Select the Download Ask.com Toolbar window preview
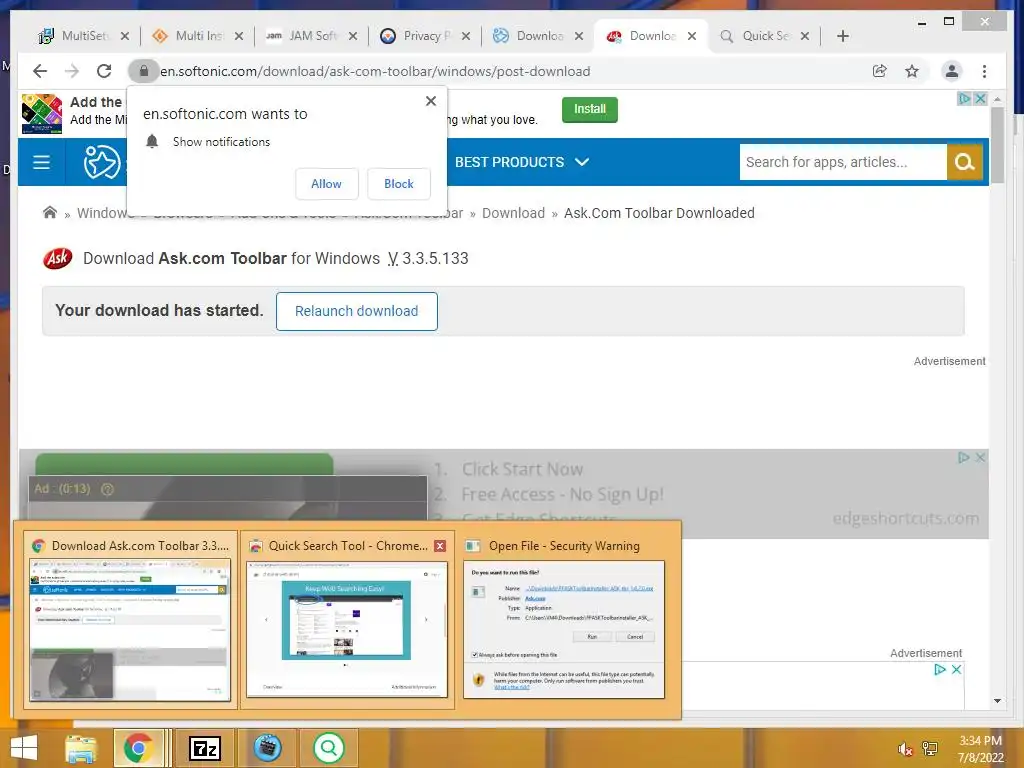This screenshot has height=768, width=1024. [131, 620]
